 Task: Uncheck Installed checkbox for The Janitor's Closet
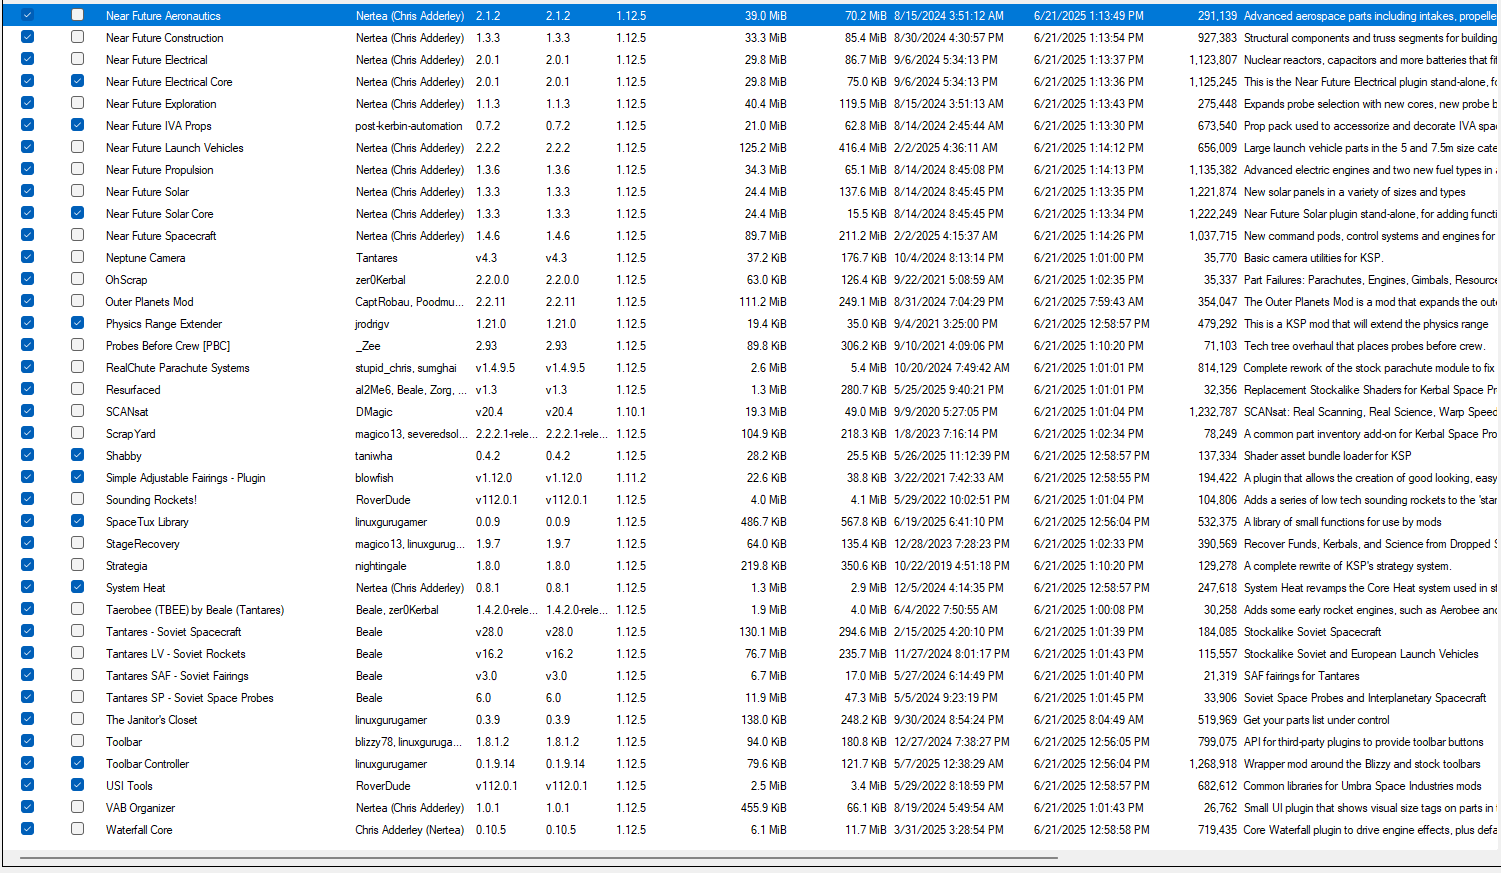pos(27,719)
